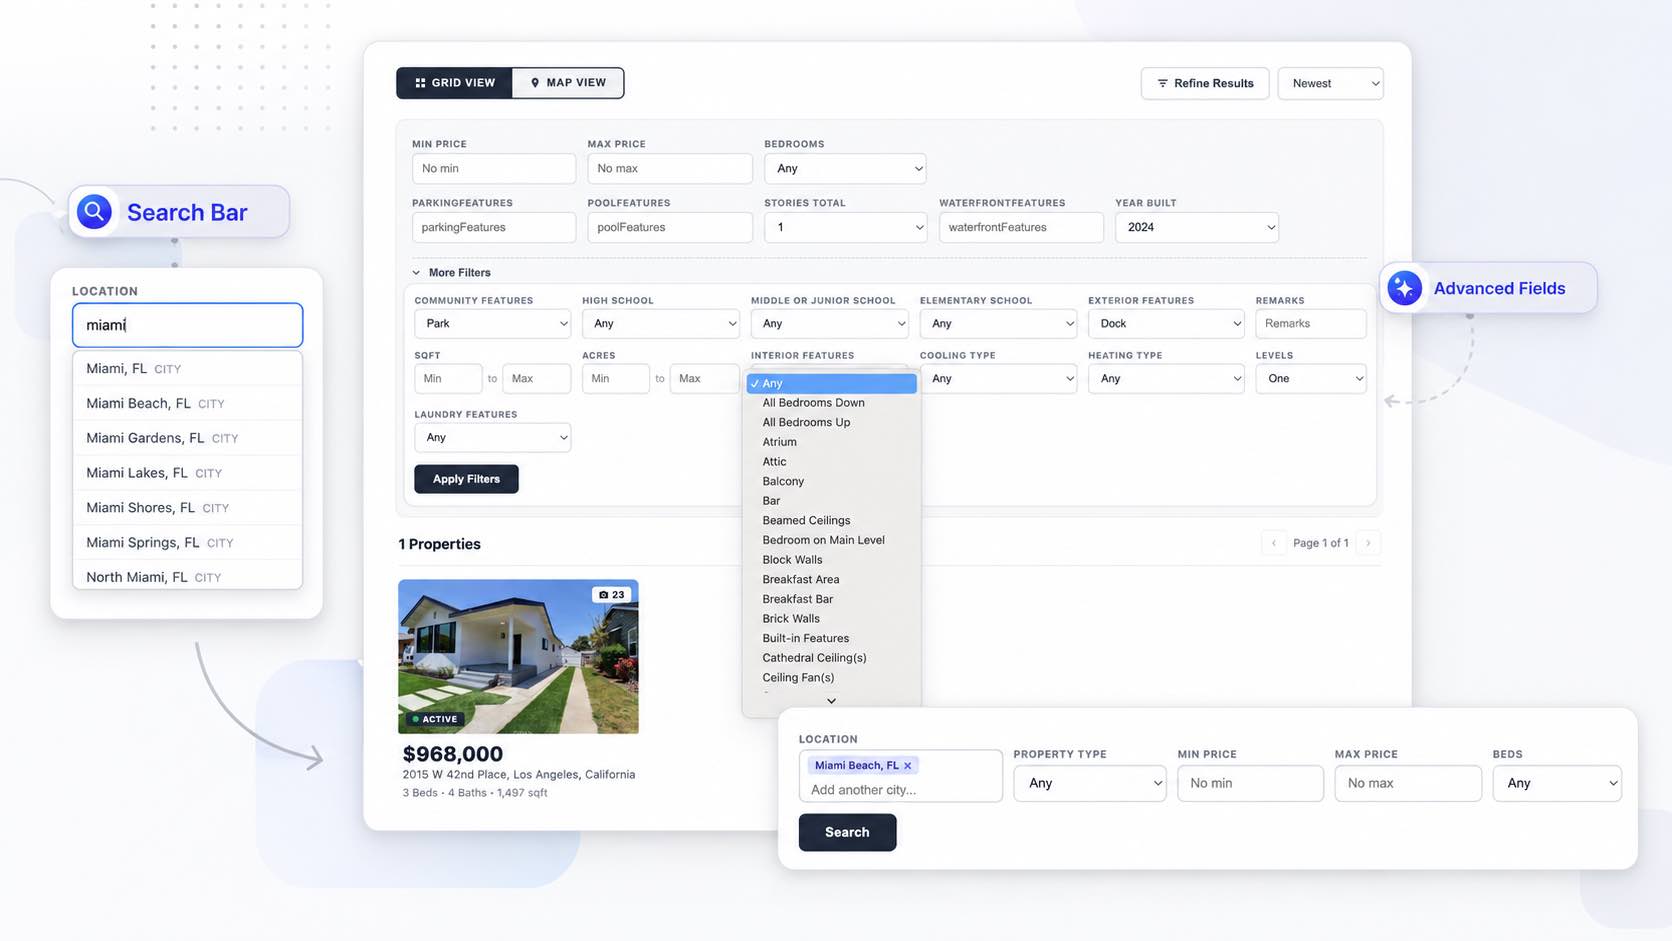
Task: Click the Acres Min input
Action: pyautogui.click(x=616, y=378)
